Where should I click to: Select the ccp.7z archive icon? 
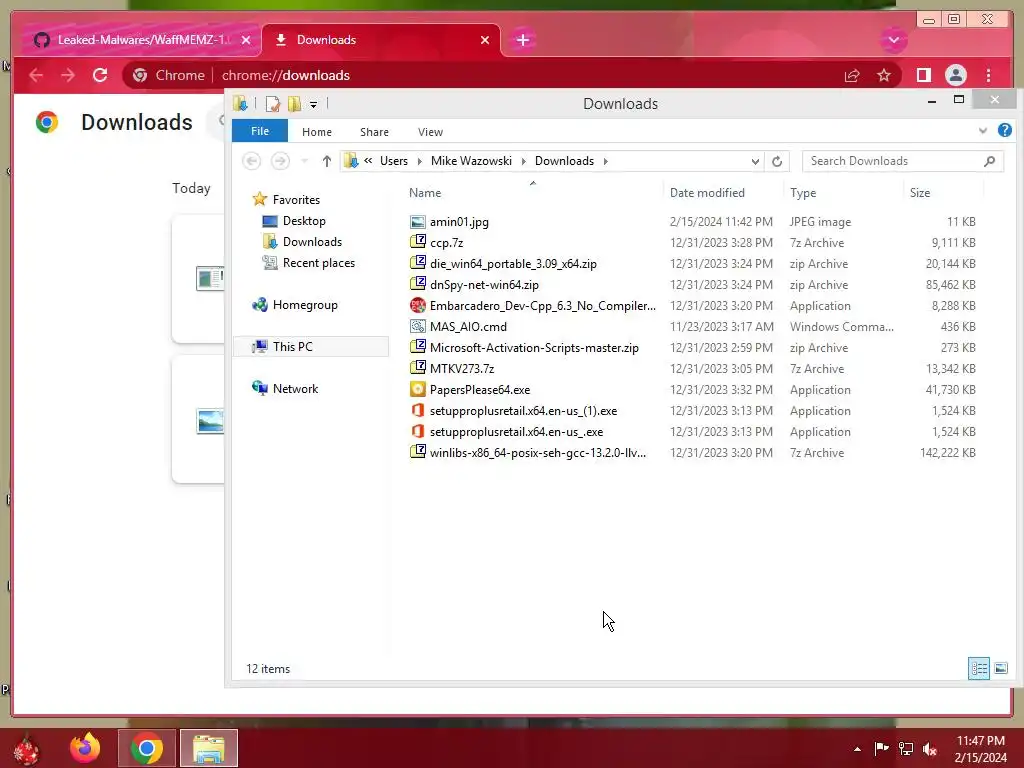point(417,242)
